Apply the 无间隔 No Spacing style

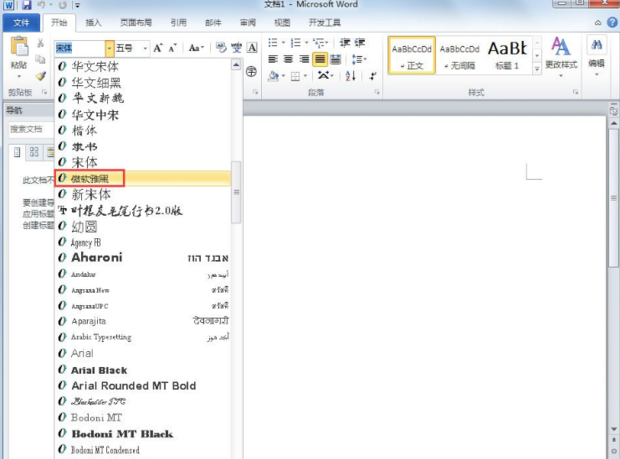point(459,55)
